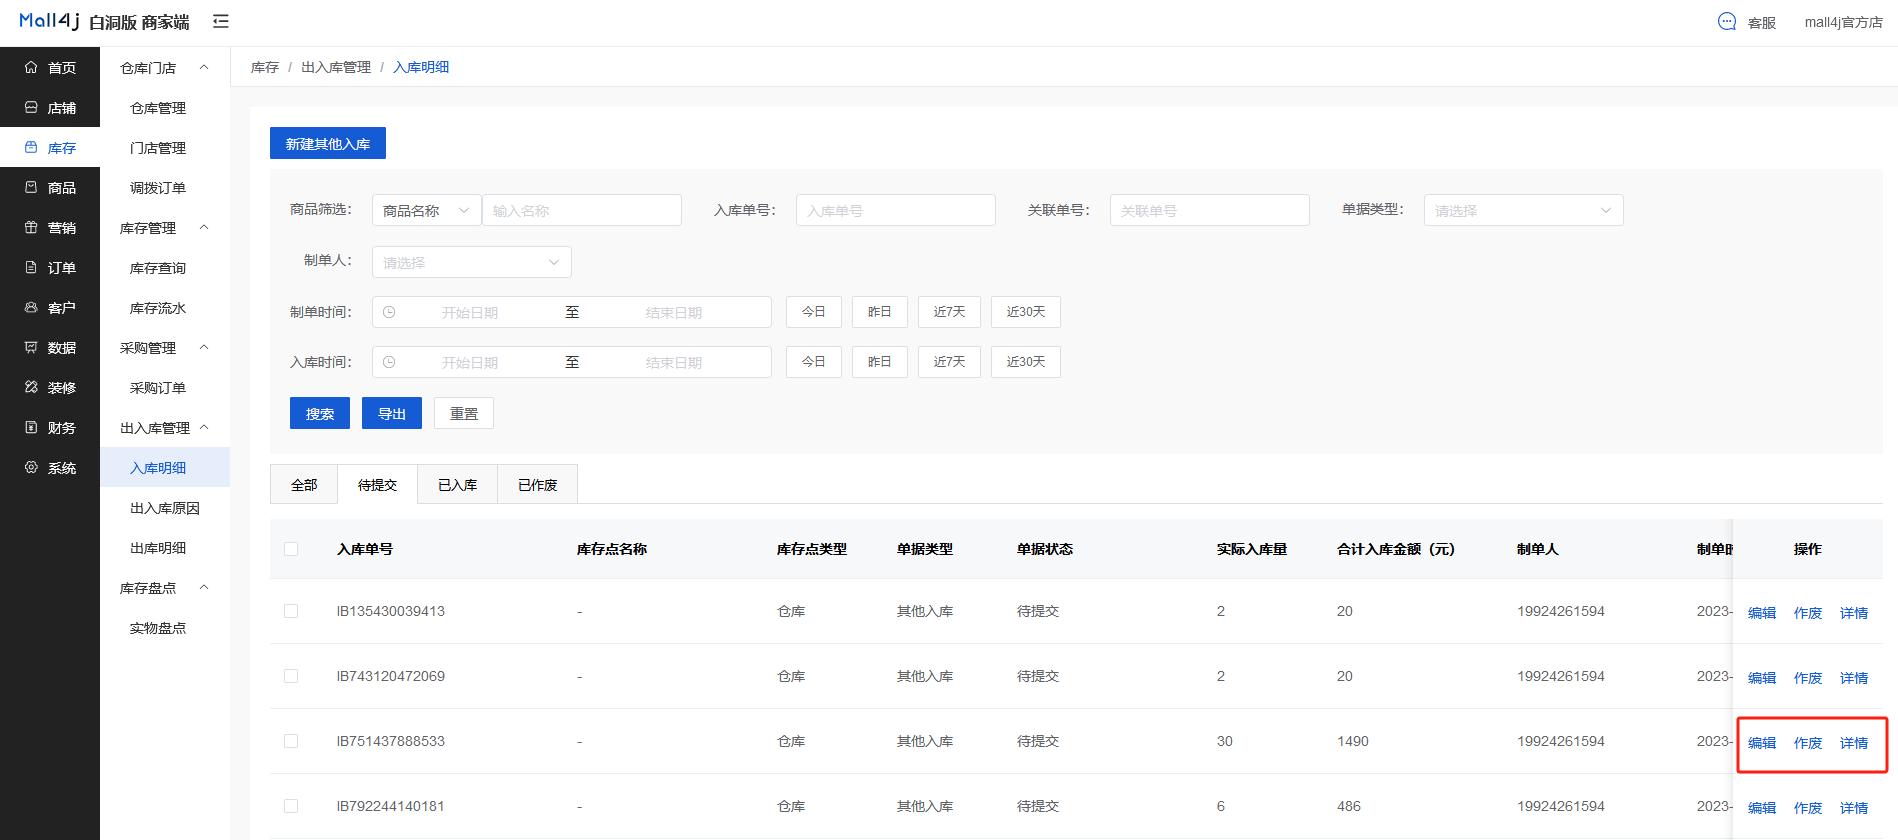Click the Mall4j logo
Screen dimensions: 1898x840
tap(50, 21)
